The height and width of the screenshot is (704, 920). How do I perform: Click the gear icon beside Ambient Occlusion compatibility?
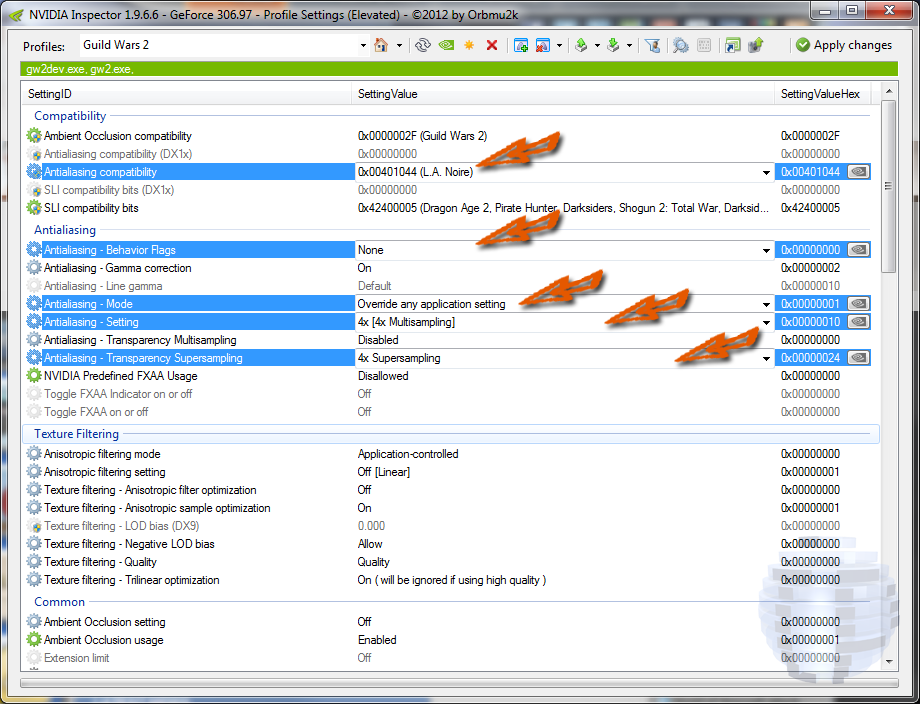[34, 136]
